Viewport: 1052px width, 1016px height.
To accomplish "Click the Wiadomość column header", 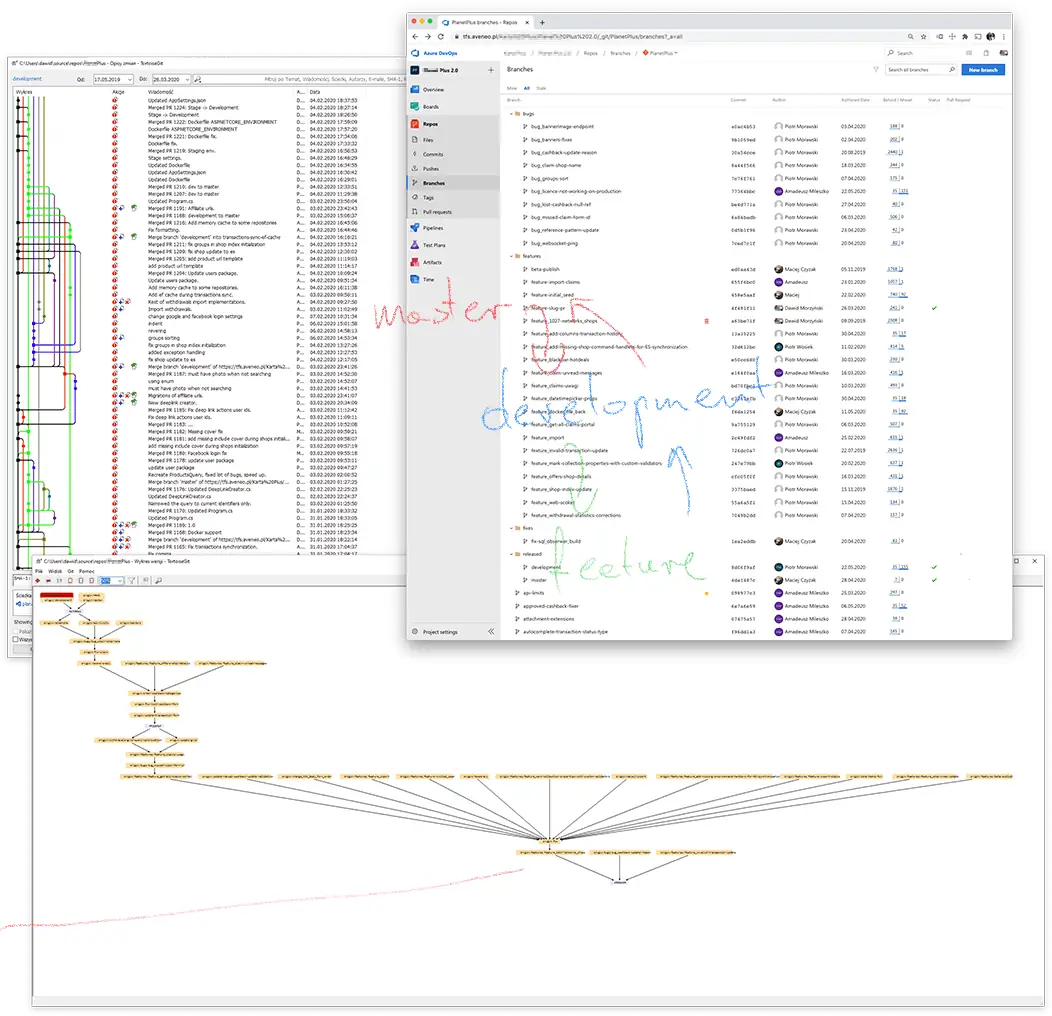I will (161, 92).
